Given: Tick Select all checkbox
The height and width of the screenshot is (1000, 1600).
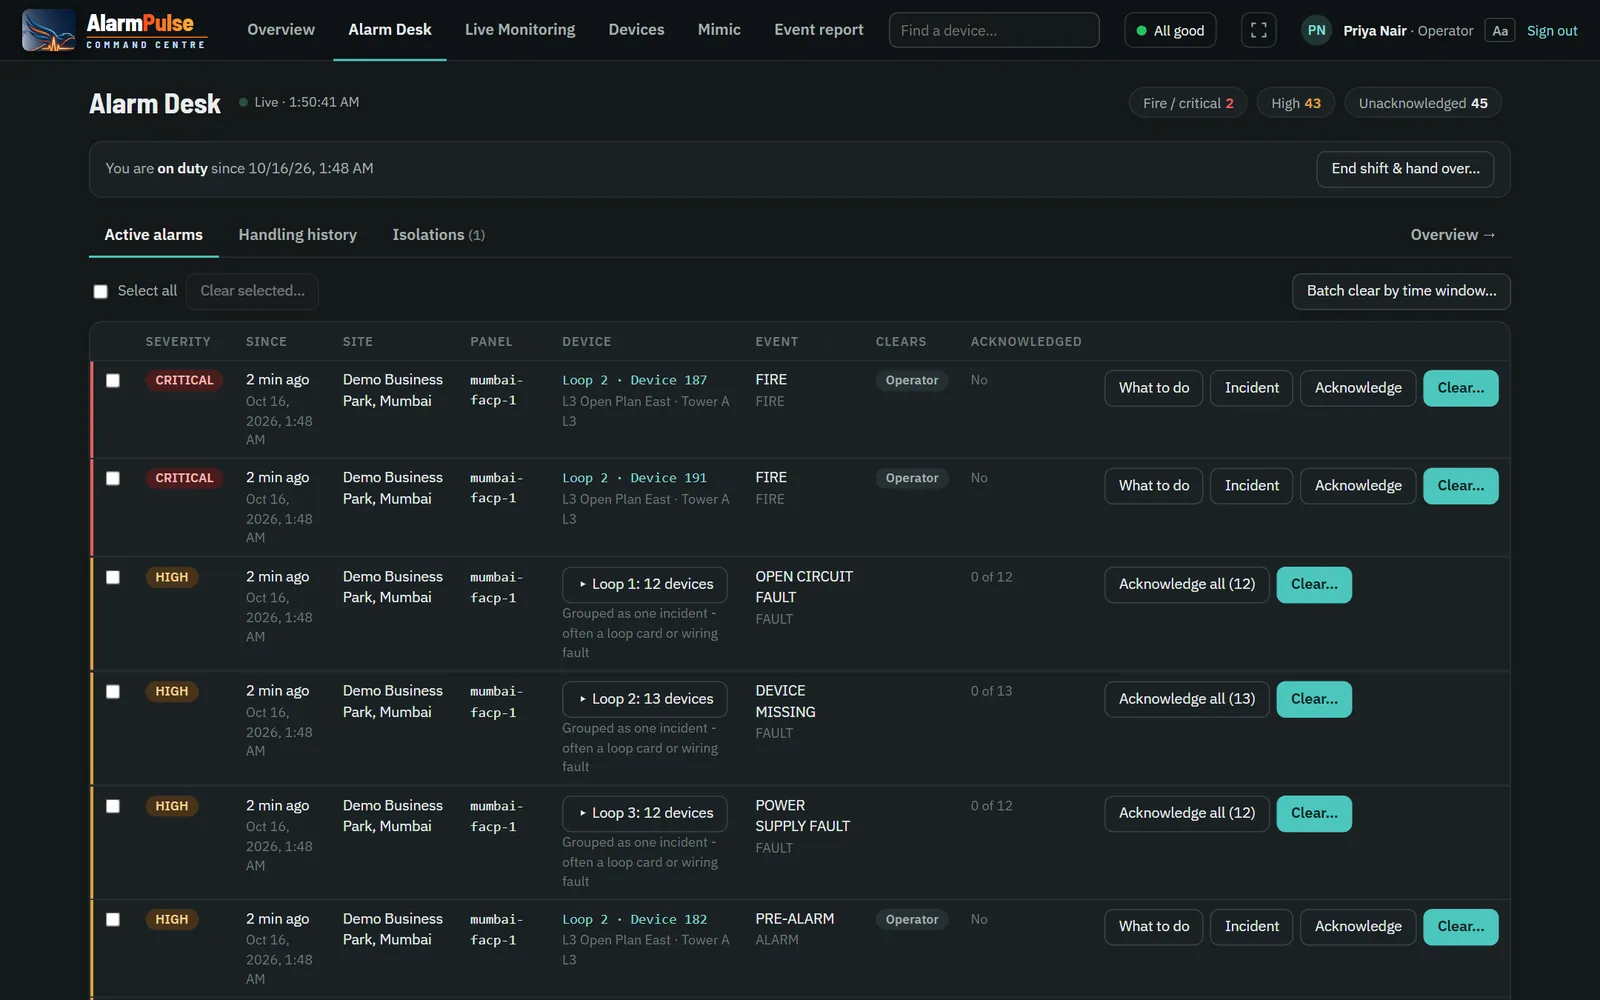Looking at the screenshot, I should coord(101,291).
